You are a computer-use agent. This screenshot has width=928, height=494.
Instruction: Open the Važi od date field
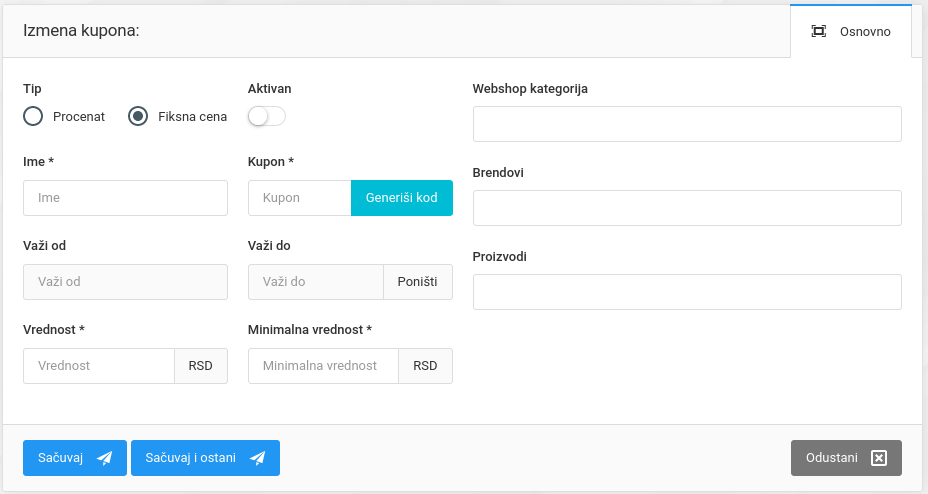click(125, 282)
